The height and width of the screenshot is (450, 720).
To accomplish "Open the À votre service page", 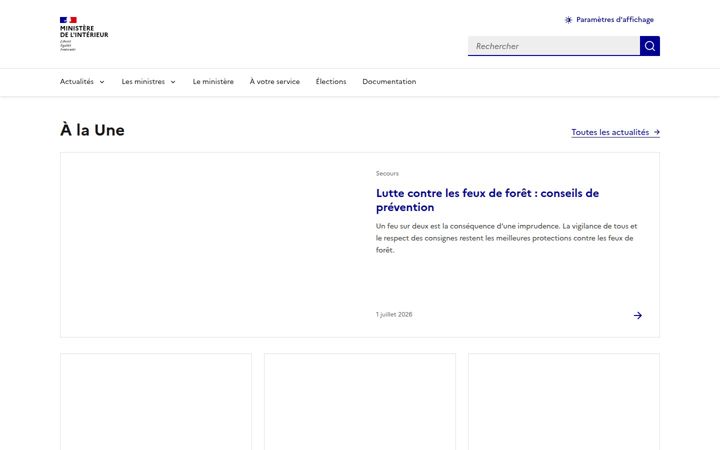I will click(x=275, y=82).
